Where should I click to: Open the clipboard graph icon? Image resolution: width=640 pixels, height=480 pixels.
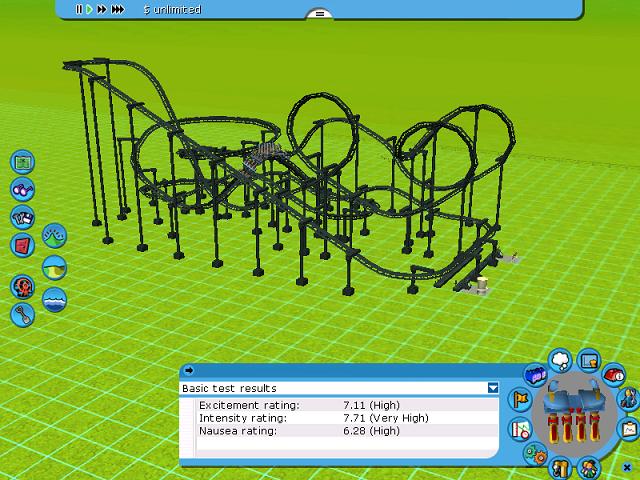point(629,429)
